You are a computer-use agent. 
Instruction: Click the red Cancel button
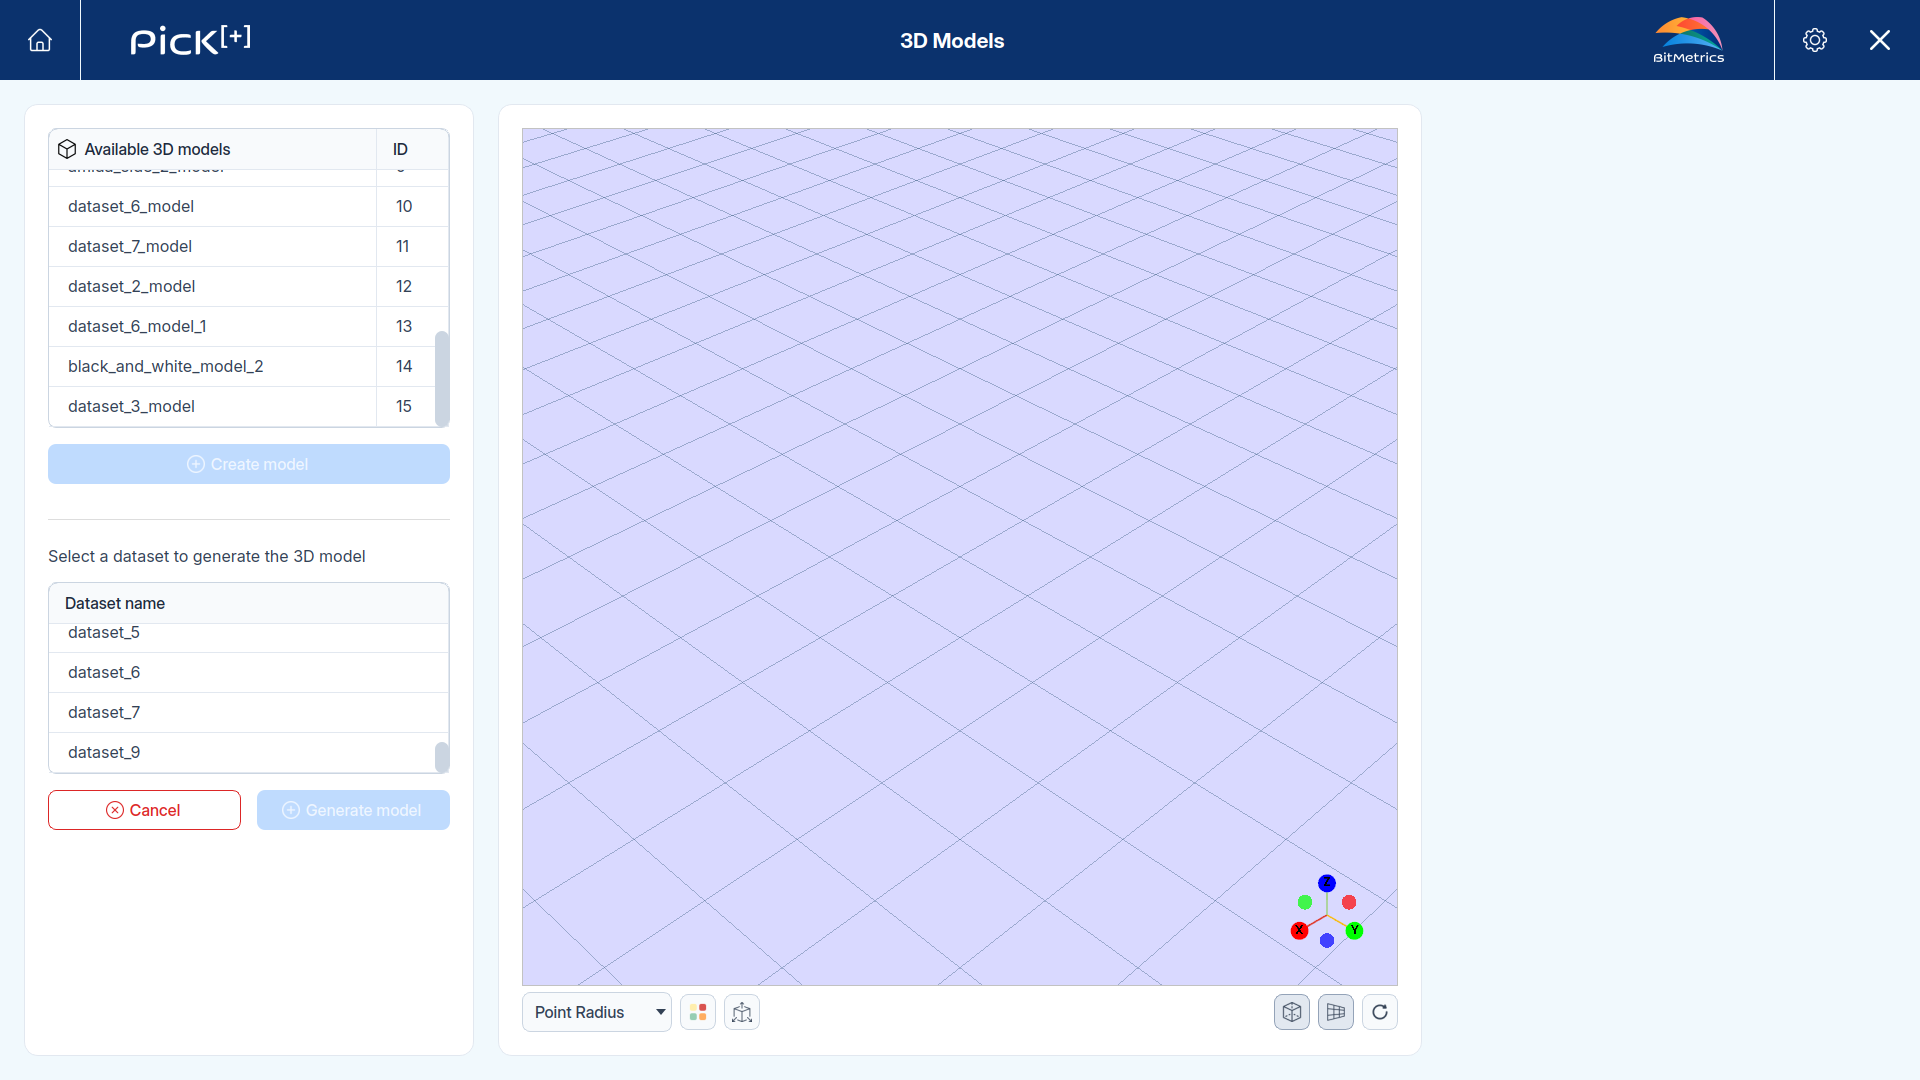[144, 810]
